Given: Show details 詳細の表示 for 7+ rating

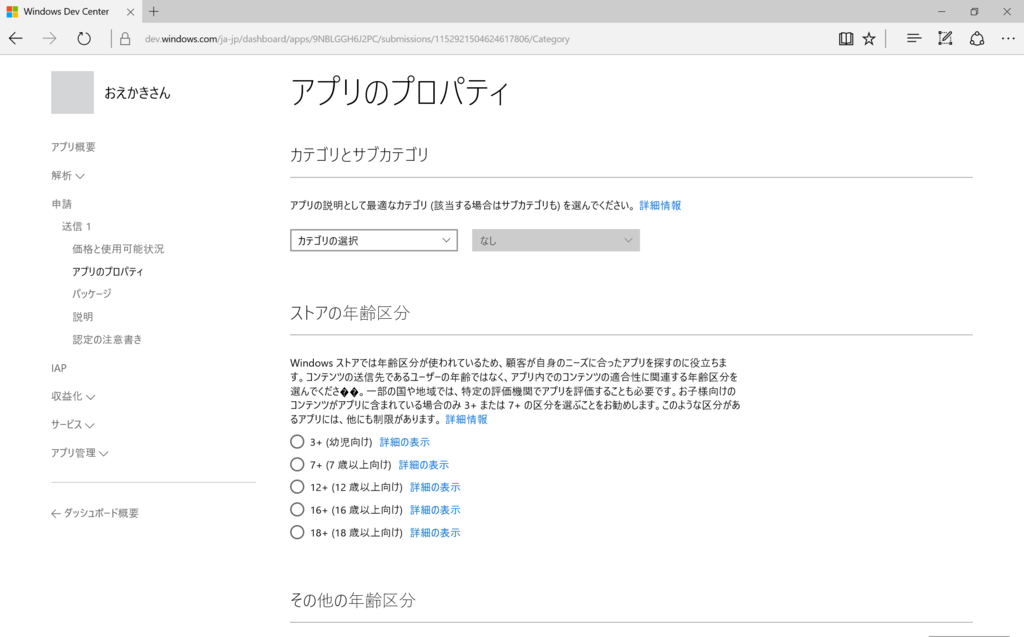Looking at the screenshot, I should pos(424,465).
